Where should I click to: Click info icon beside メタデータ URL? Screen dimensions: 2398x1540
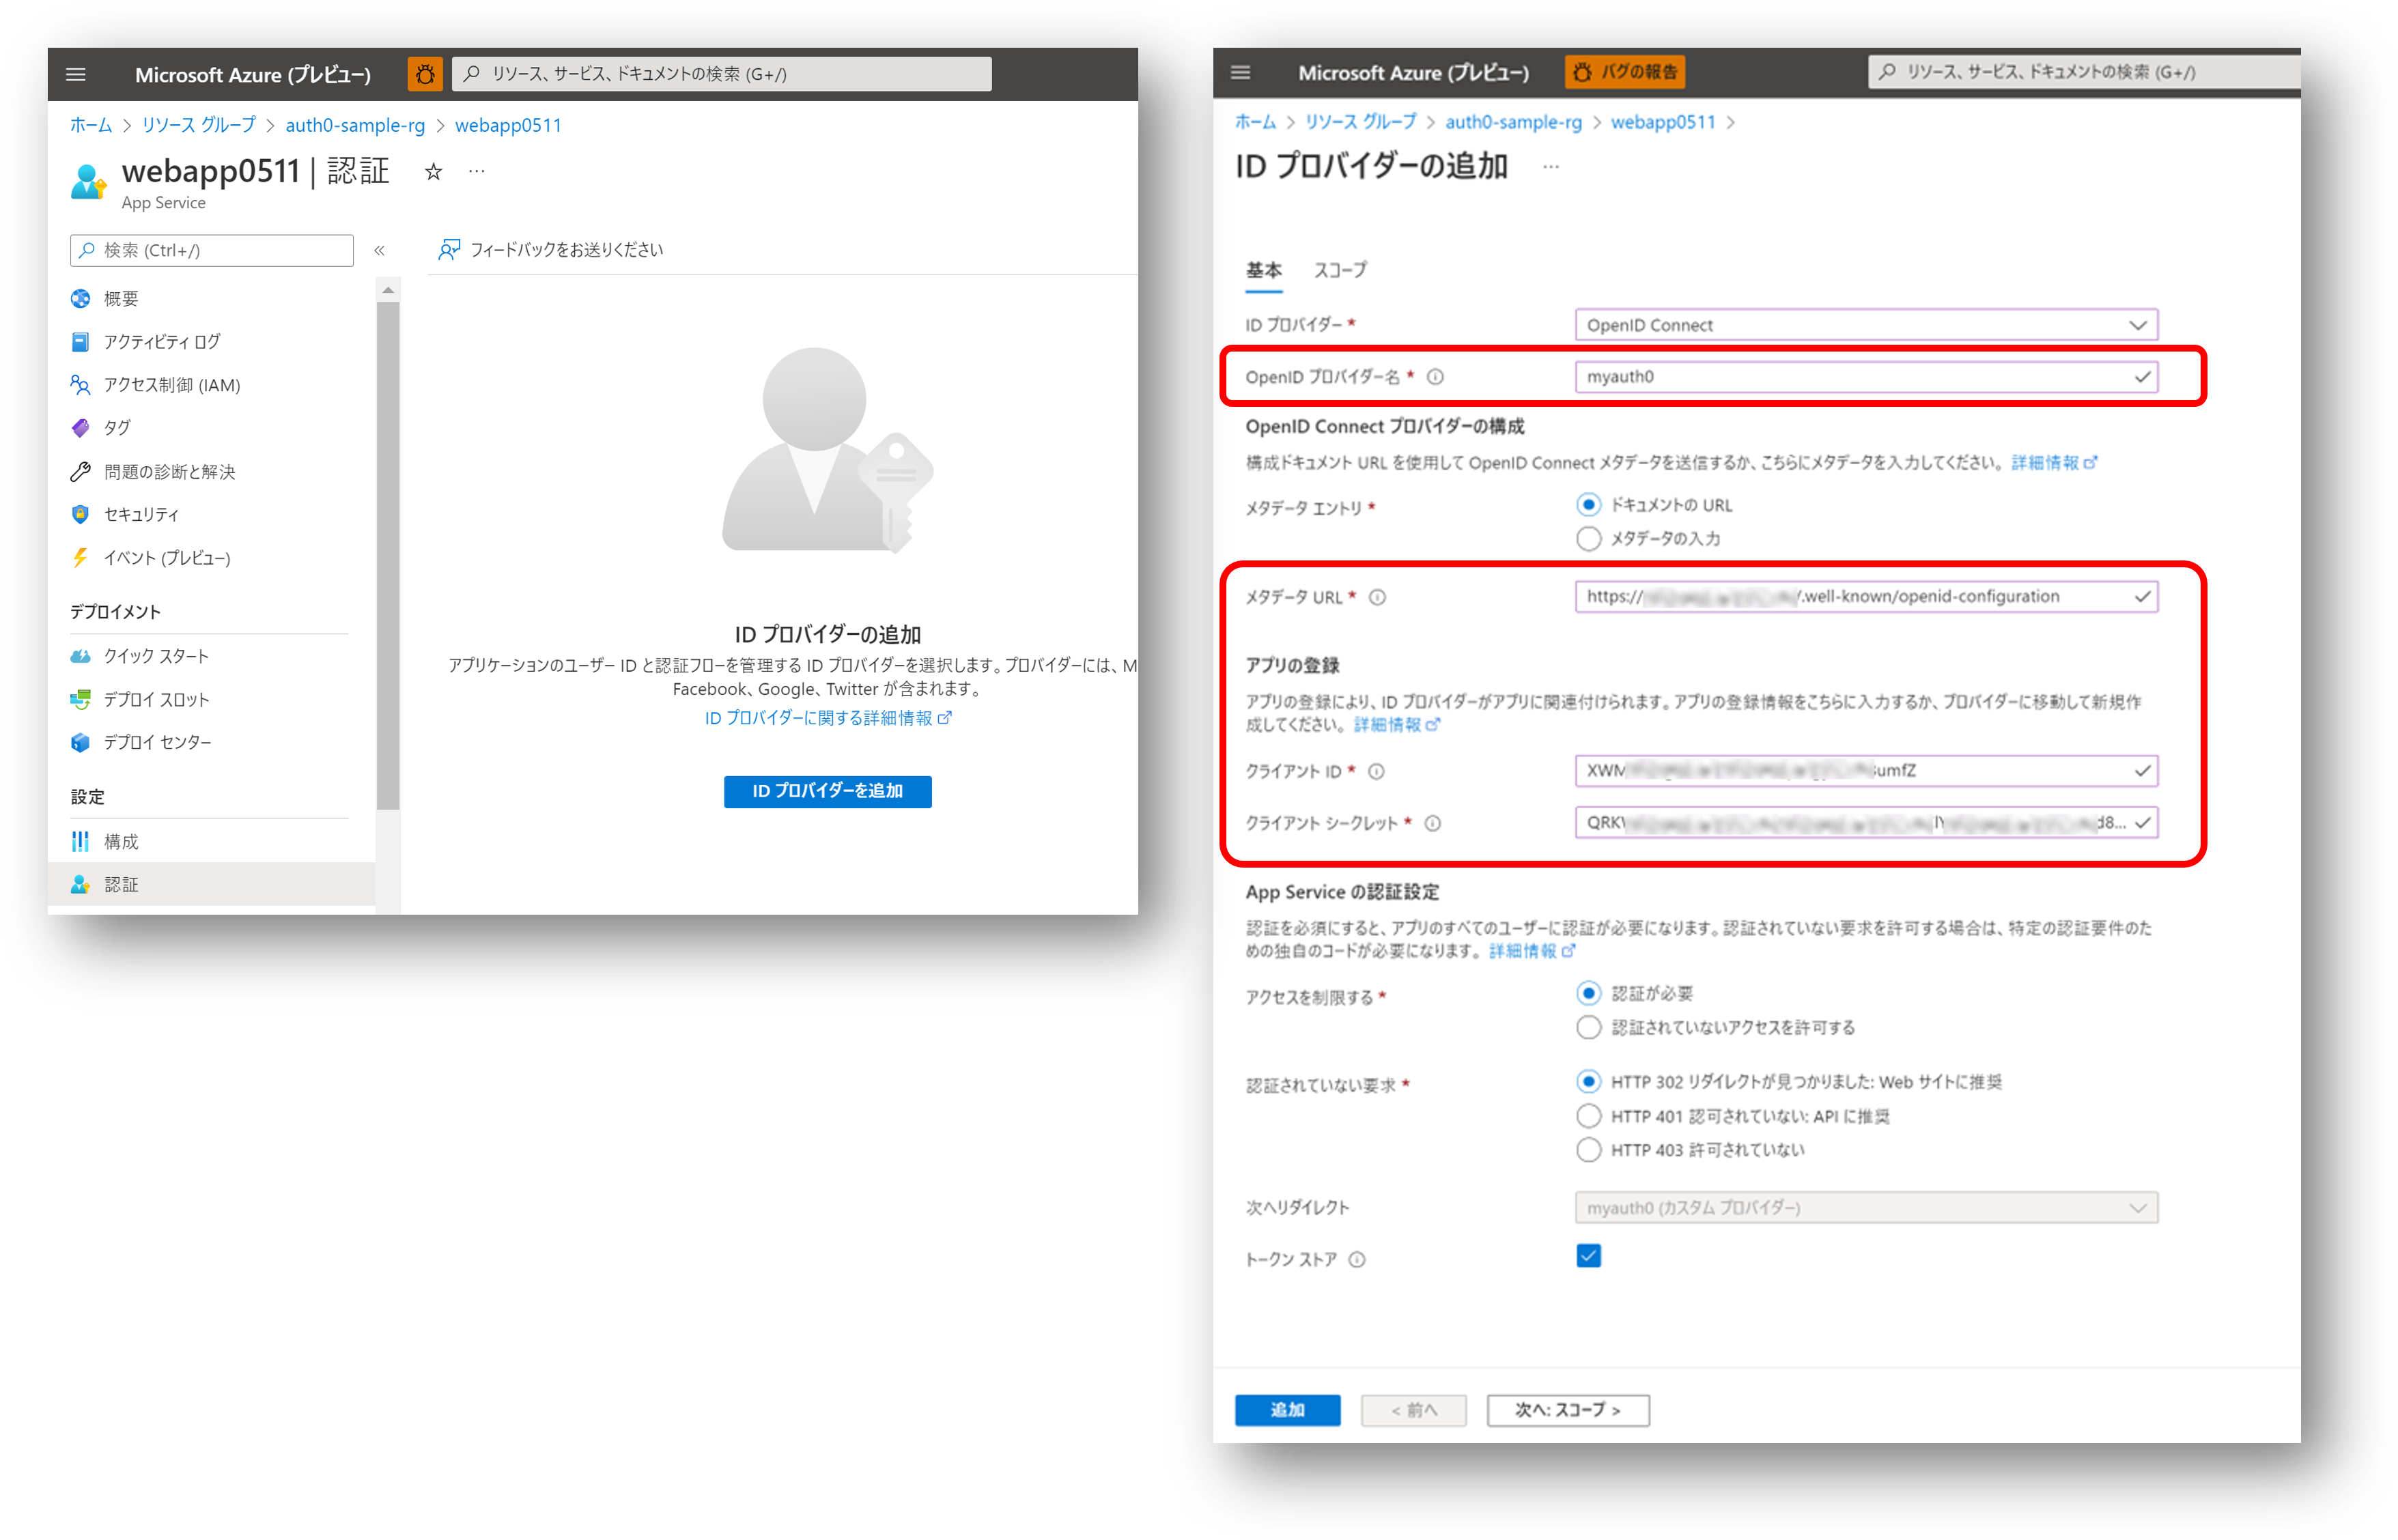[1377, 597]
